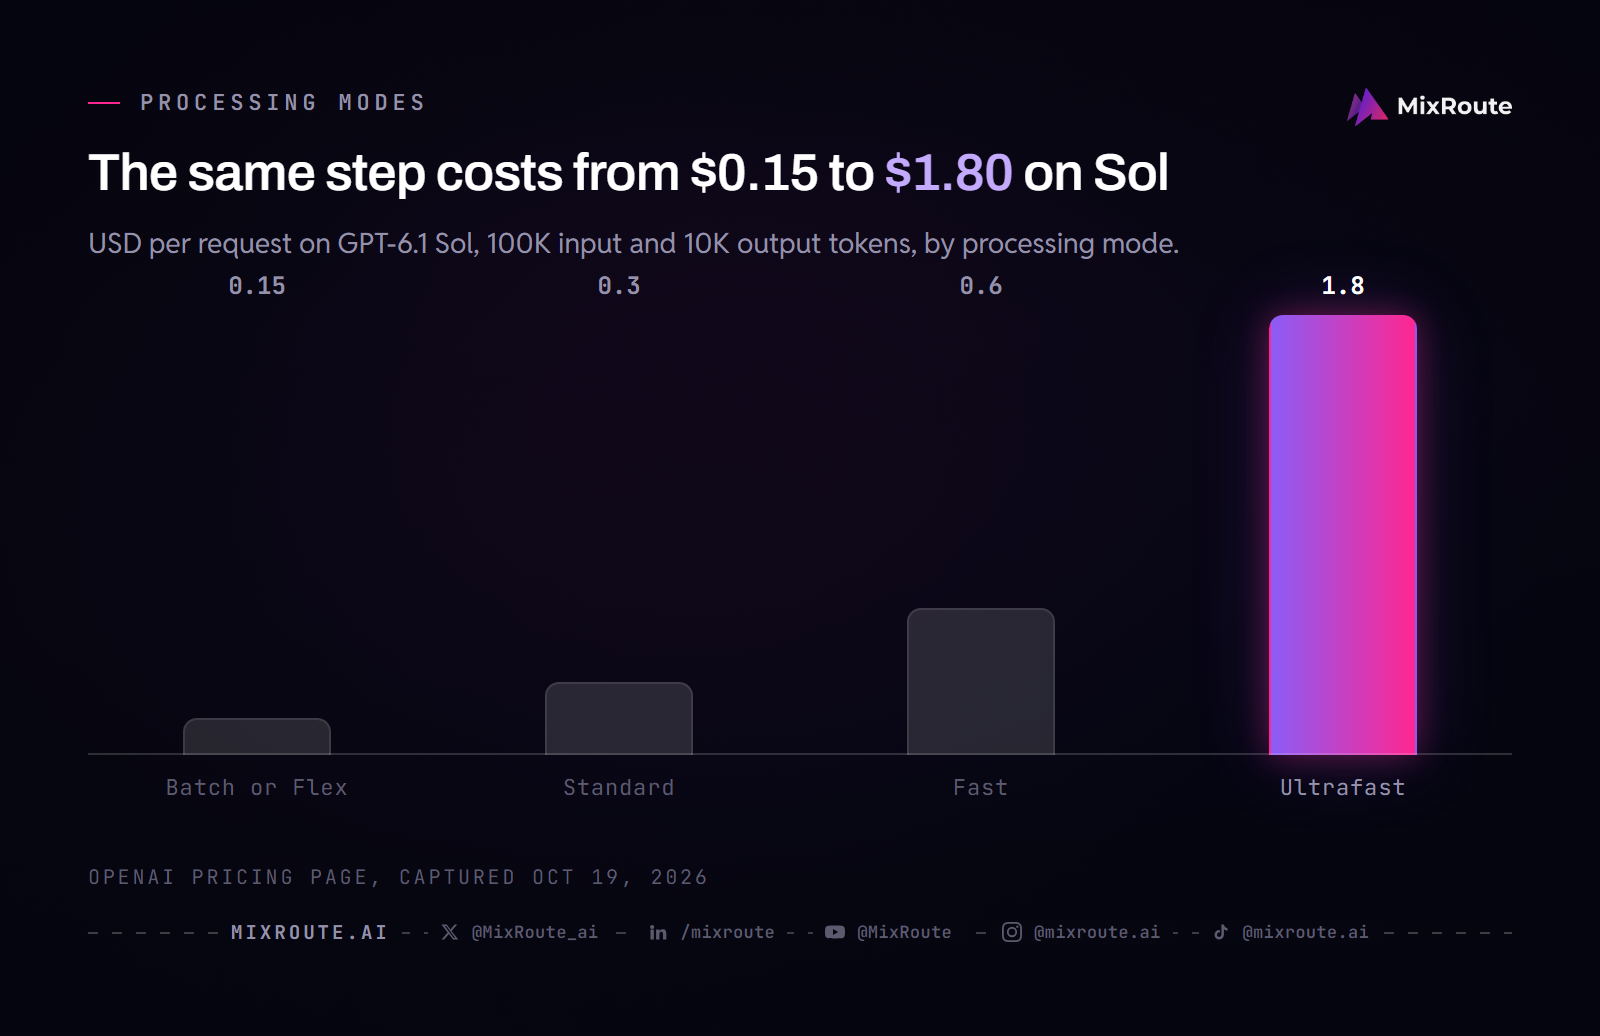Click the LinkedIn icon
The image size is (1600, 1036).
(x=658, y=932)
